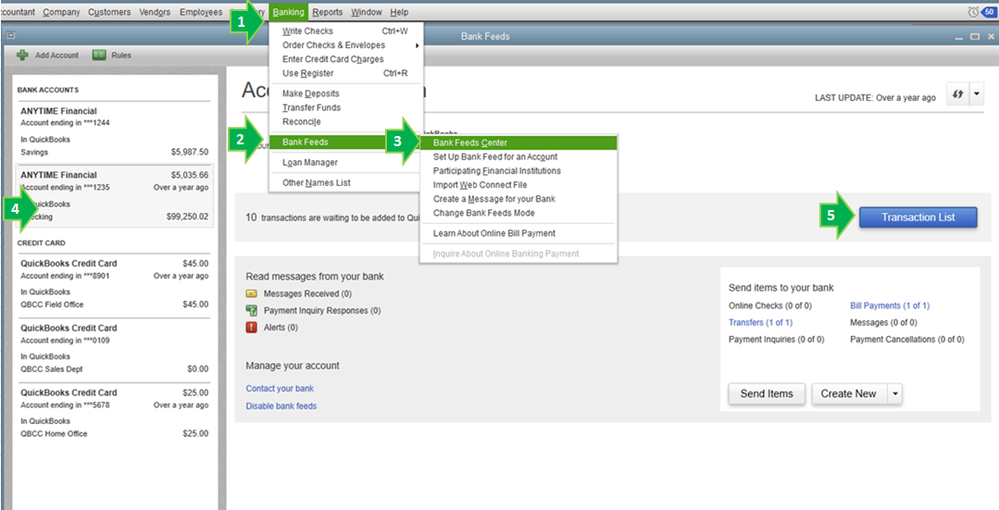
Task: Open the Help menu
Action: click(399, 12)
